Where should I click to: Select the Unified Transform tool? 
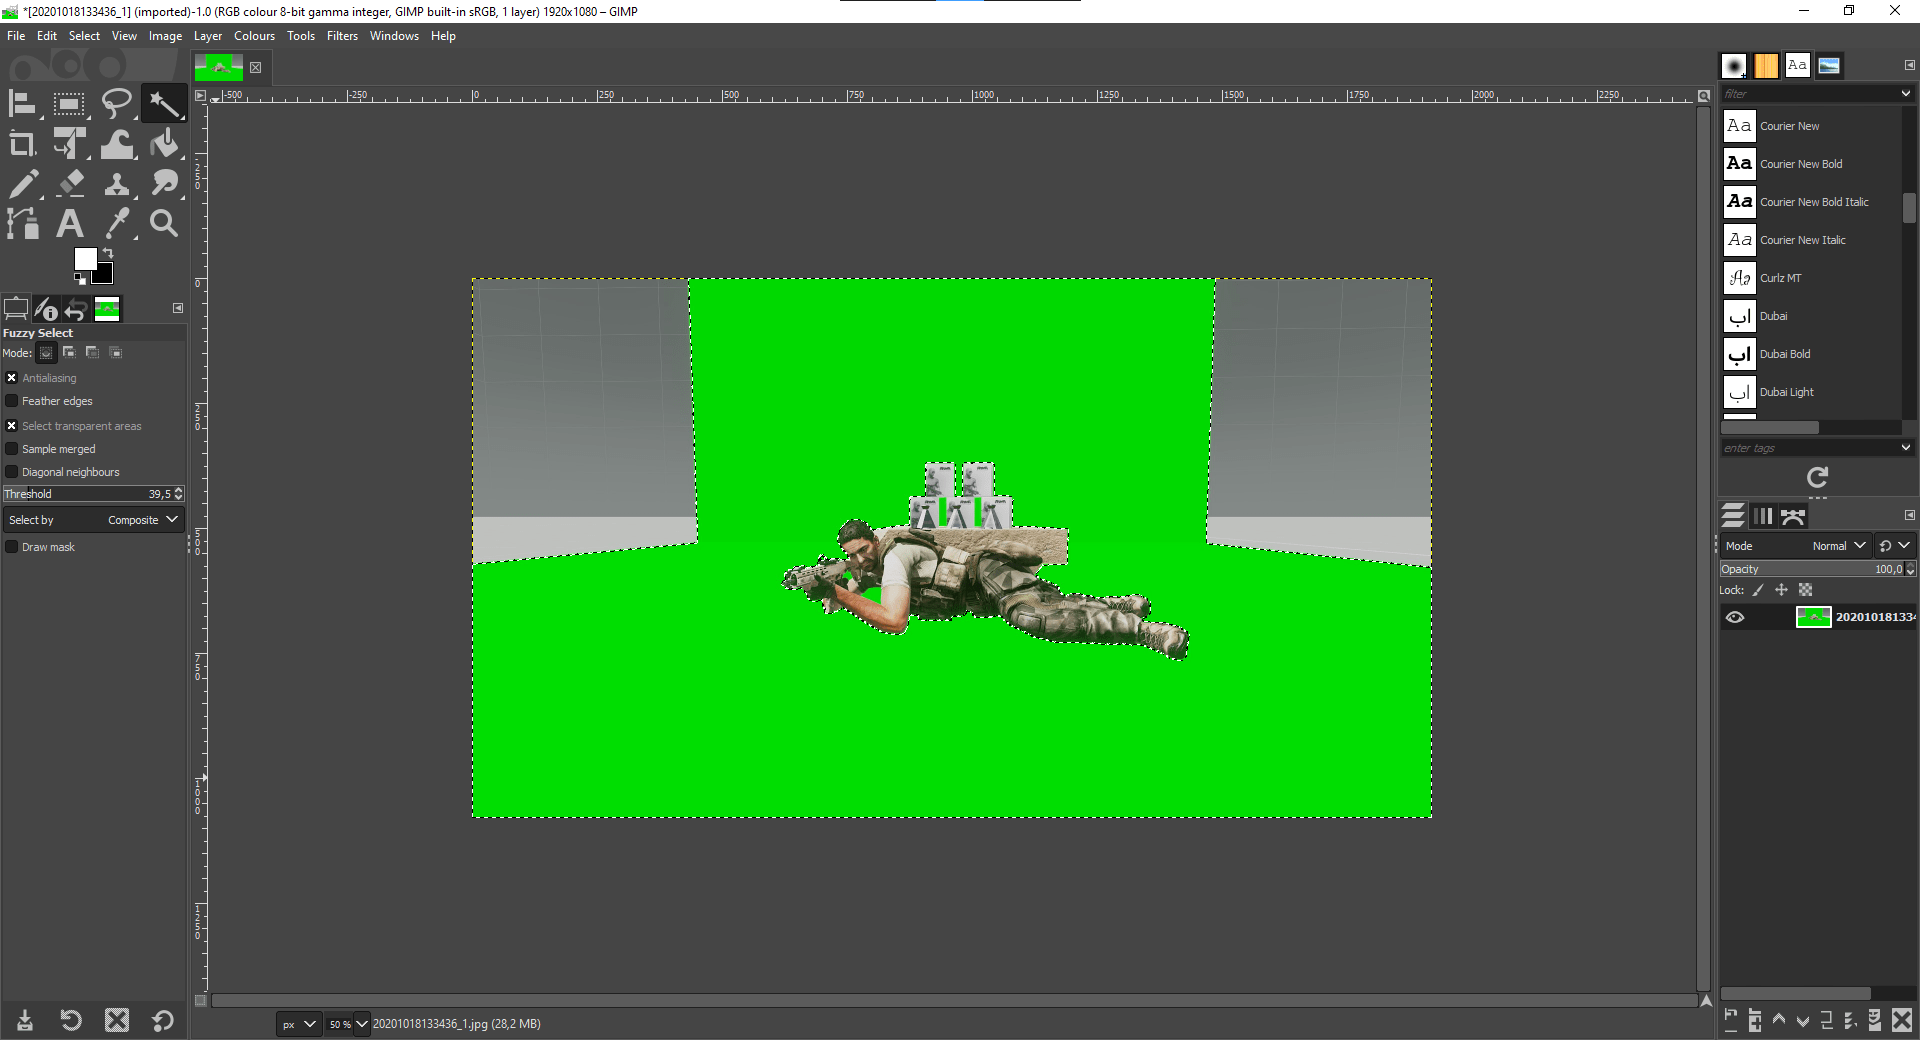click(69, 144)
